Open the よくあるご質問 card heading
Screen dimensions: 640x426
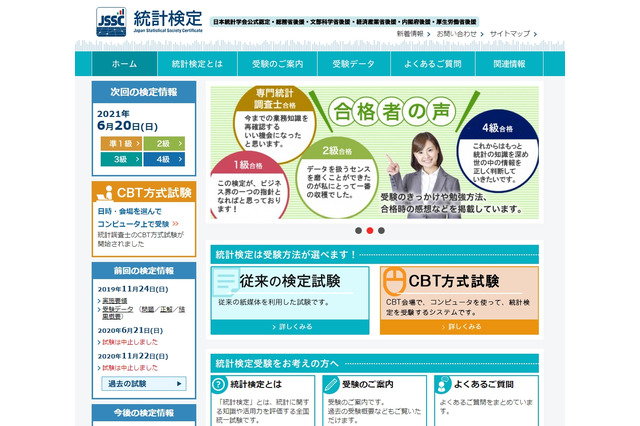(484, 384)
